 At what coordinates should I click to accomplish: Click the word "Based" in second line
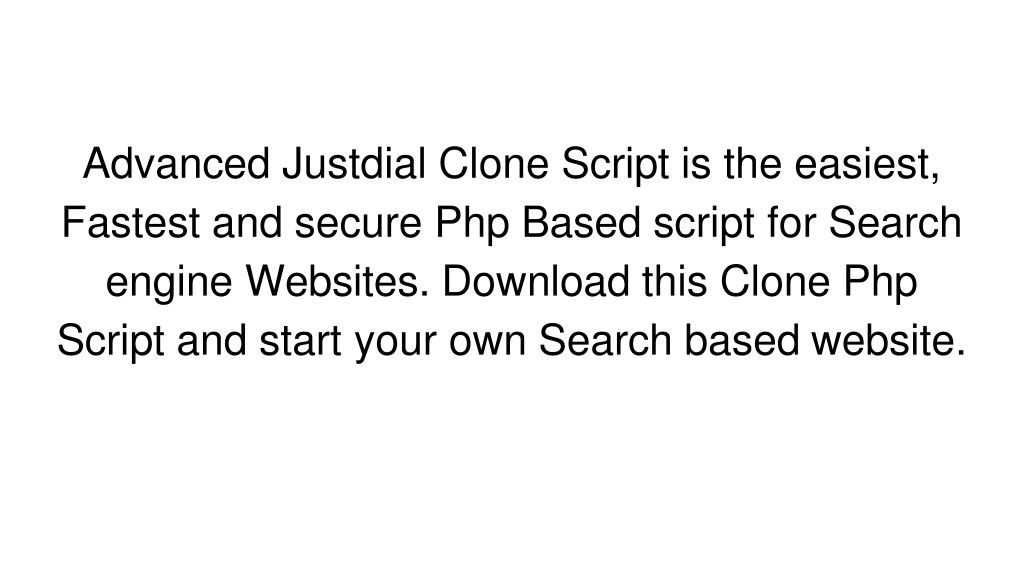coord(581,223)
